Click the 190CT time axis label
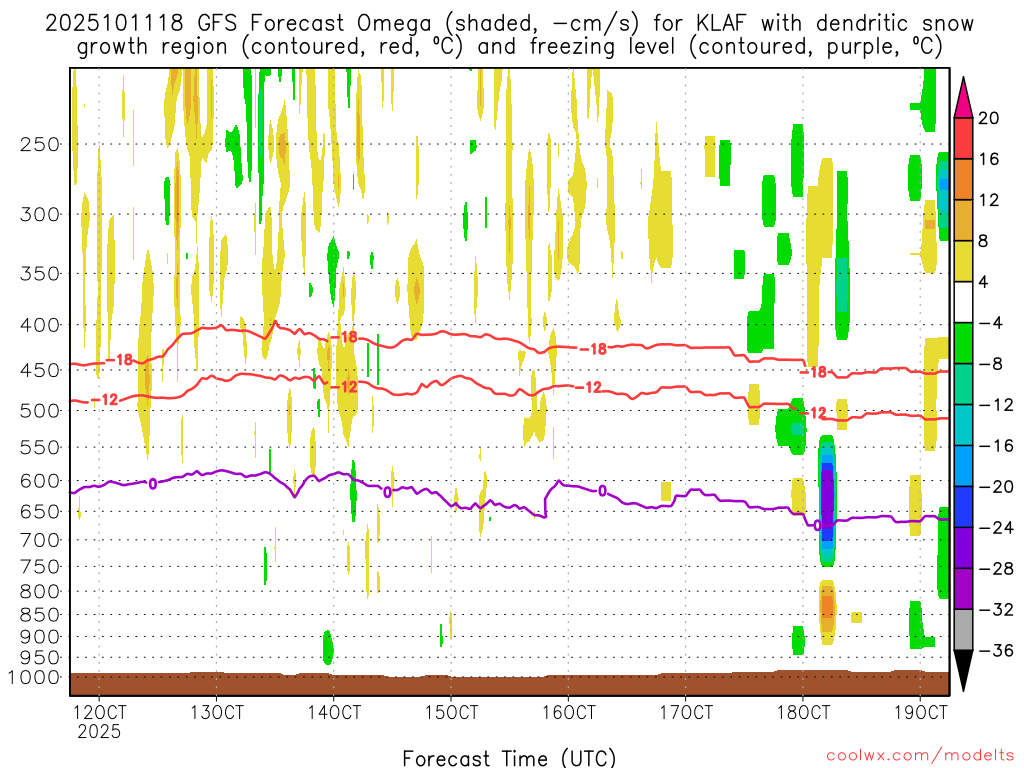 pos(920,711)
